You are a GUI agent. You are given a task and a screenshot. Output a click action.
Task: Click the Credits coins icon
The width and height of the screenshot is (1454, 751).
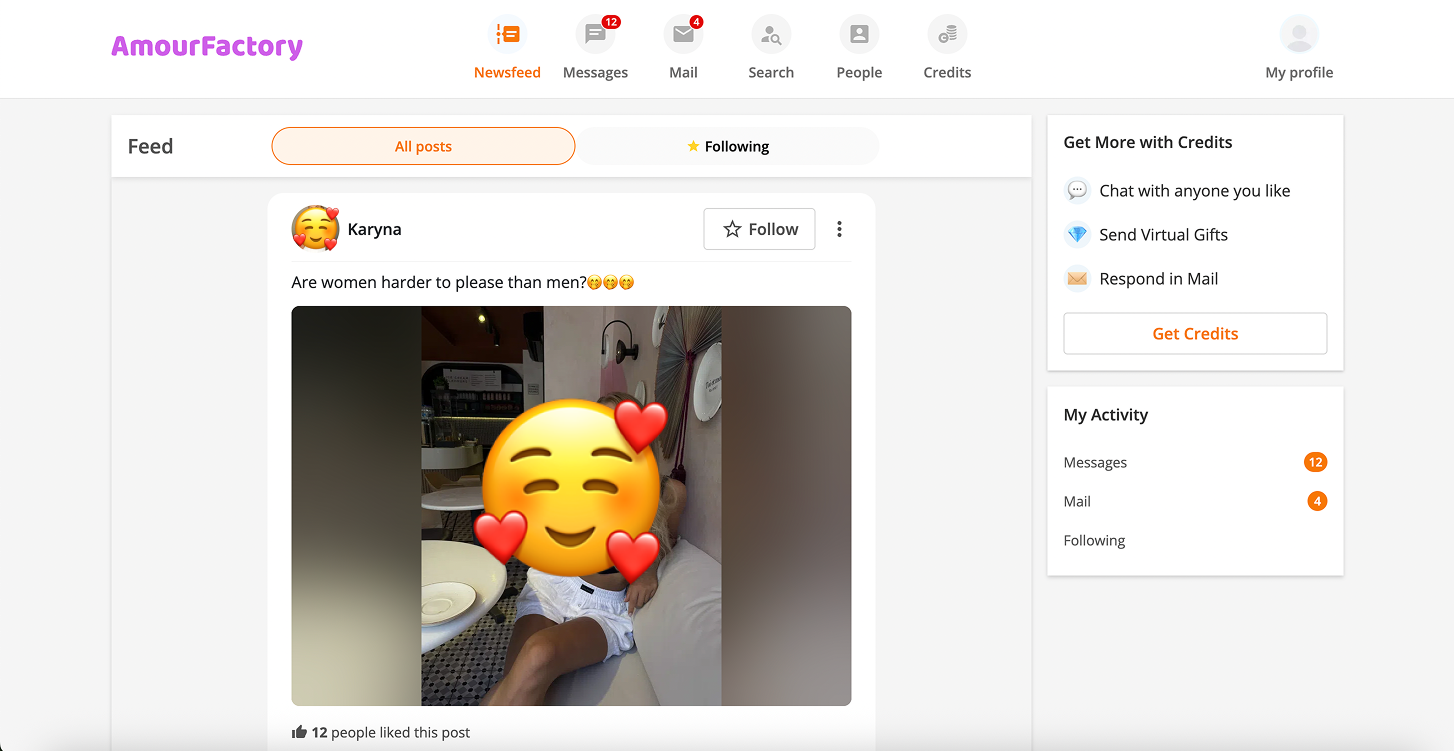pos(946,33)
